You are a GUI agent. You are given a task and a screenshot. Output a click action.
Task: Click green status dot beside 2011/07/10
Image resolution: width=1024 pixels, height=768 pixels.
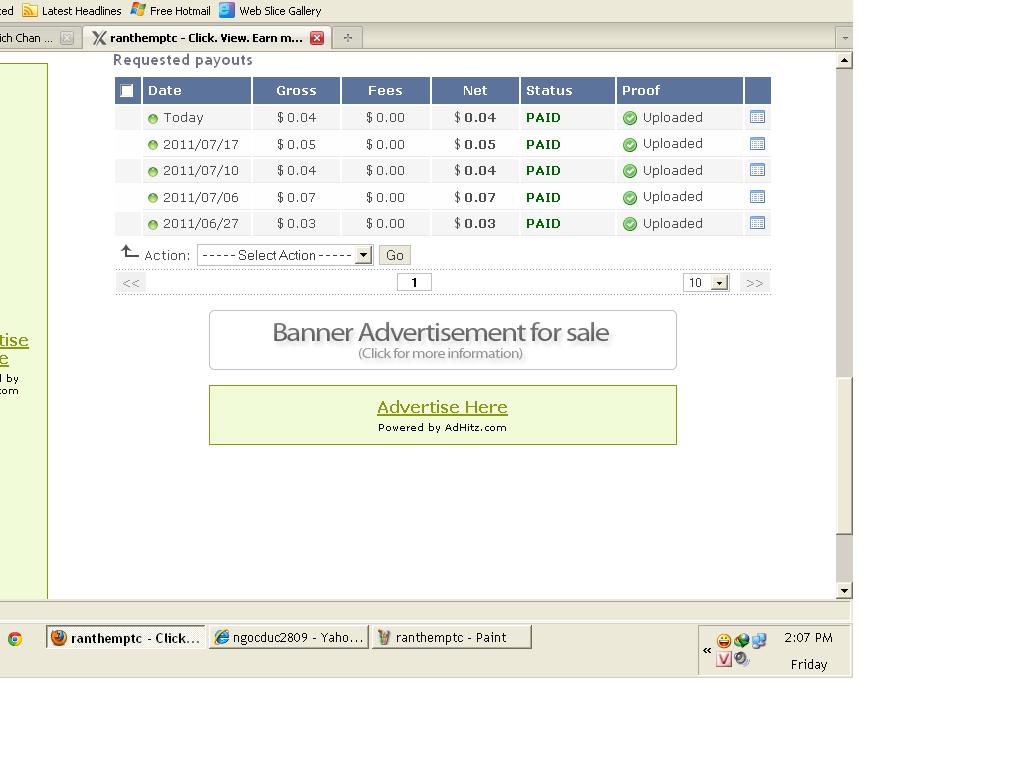153,172
